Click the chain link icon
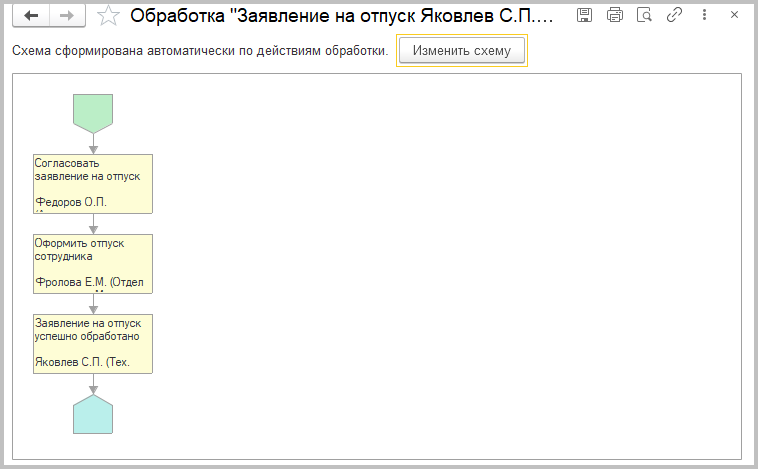Viewport: 758px width, 469px height. (674, 15)
